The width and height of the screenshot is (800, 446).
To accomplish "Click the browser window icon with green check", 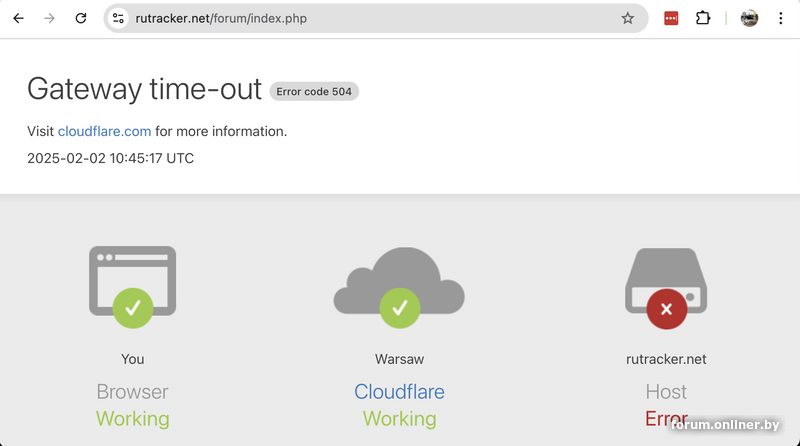I will coord(133,286).
